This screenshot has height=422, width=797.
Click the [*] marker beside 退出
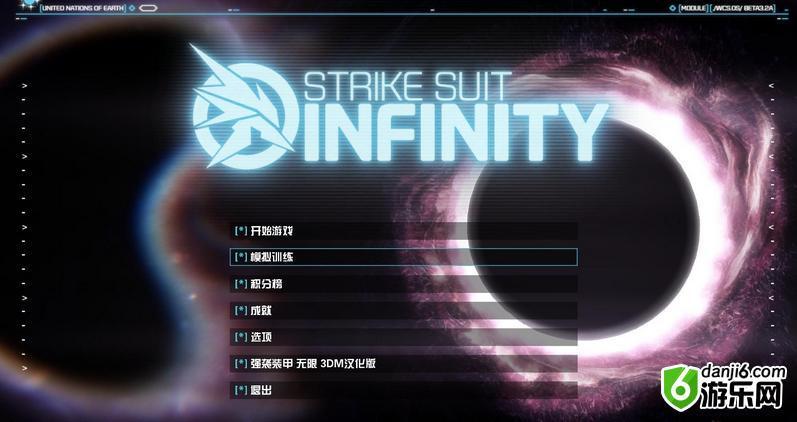[x=240, y=390]
